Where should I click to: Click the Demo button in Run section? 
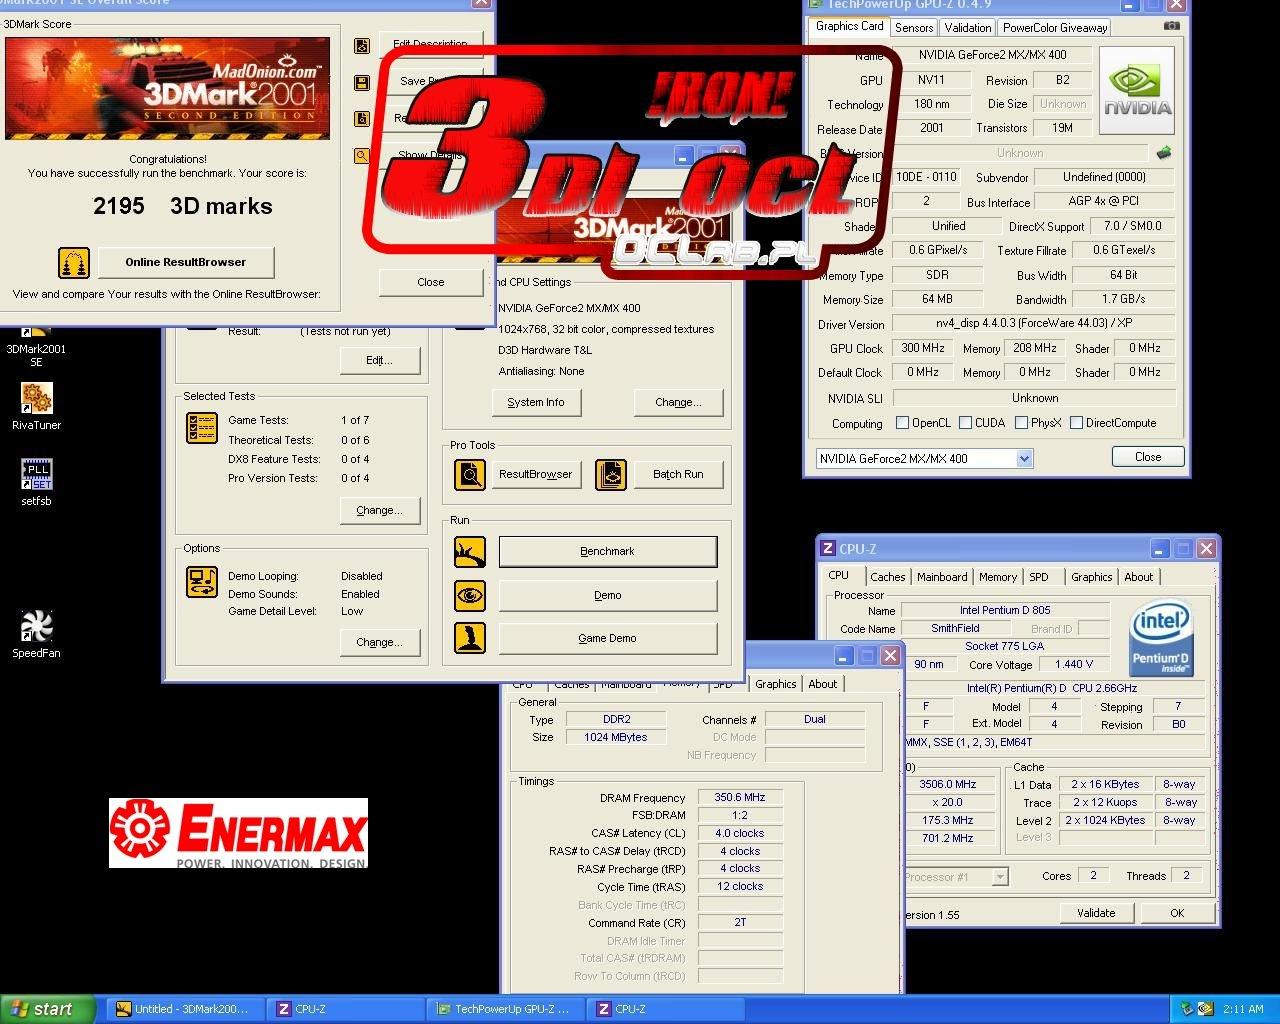[x=608, y=595]
